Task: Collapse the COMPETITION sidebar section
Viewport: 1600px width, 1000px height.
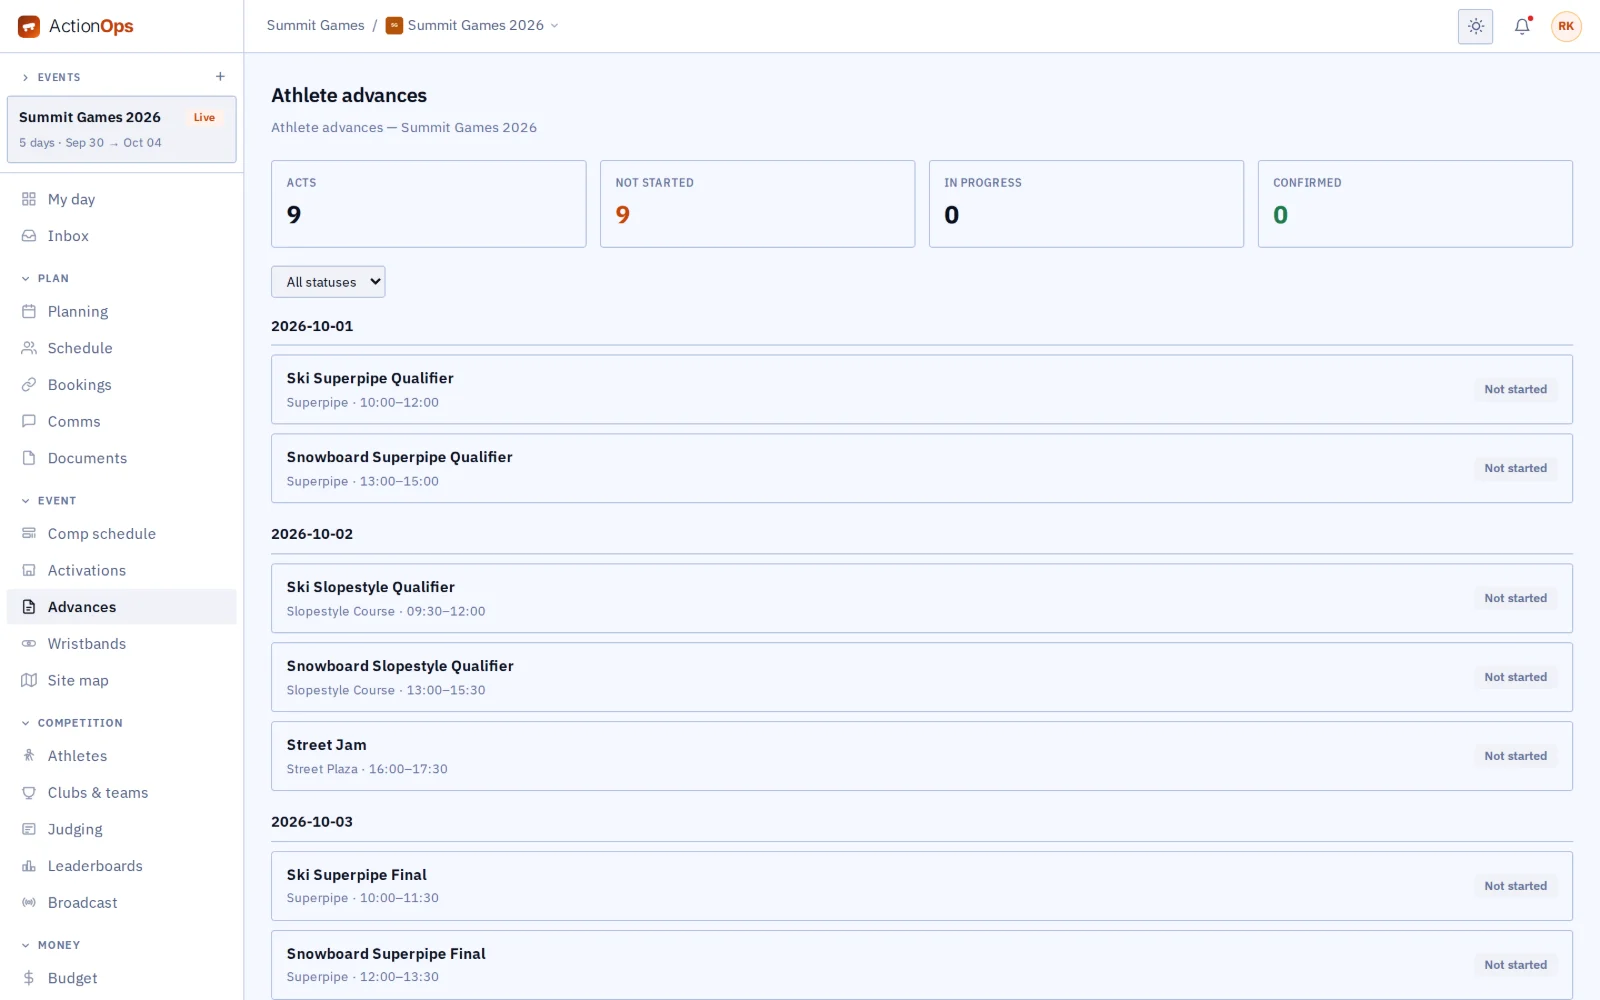Action: [71, 722]
